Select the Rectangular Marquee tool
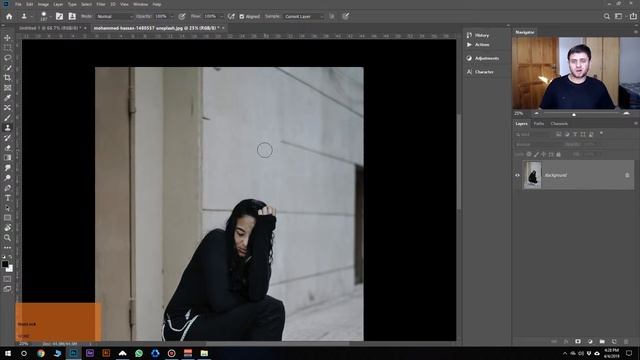Image resolution: width=640 pixels, height=360 pixels. tap(7, 48)
